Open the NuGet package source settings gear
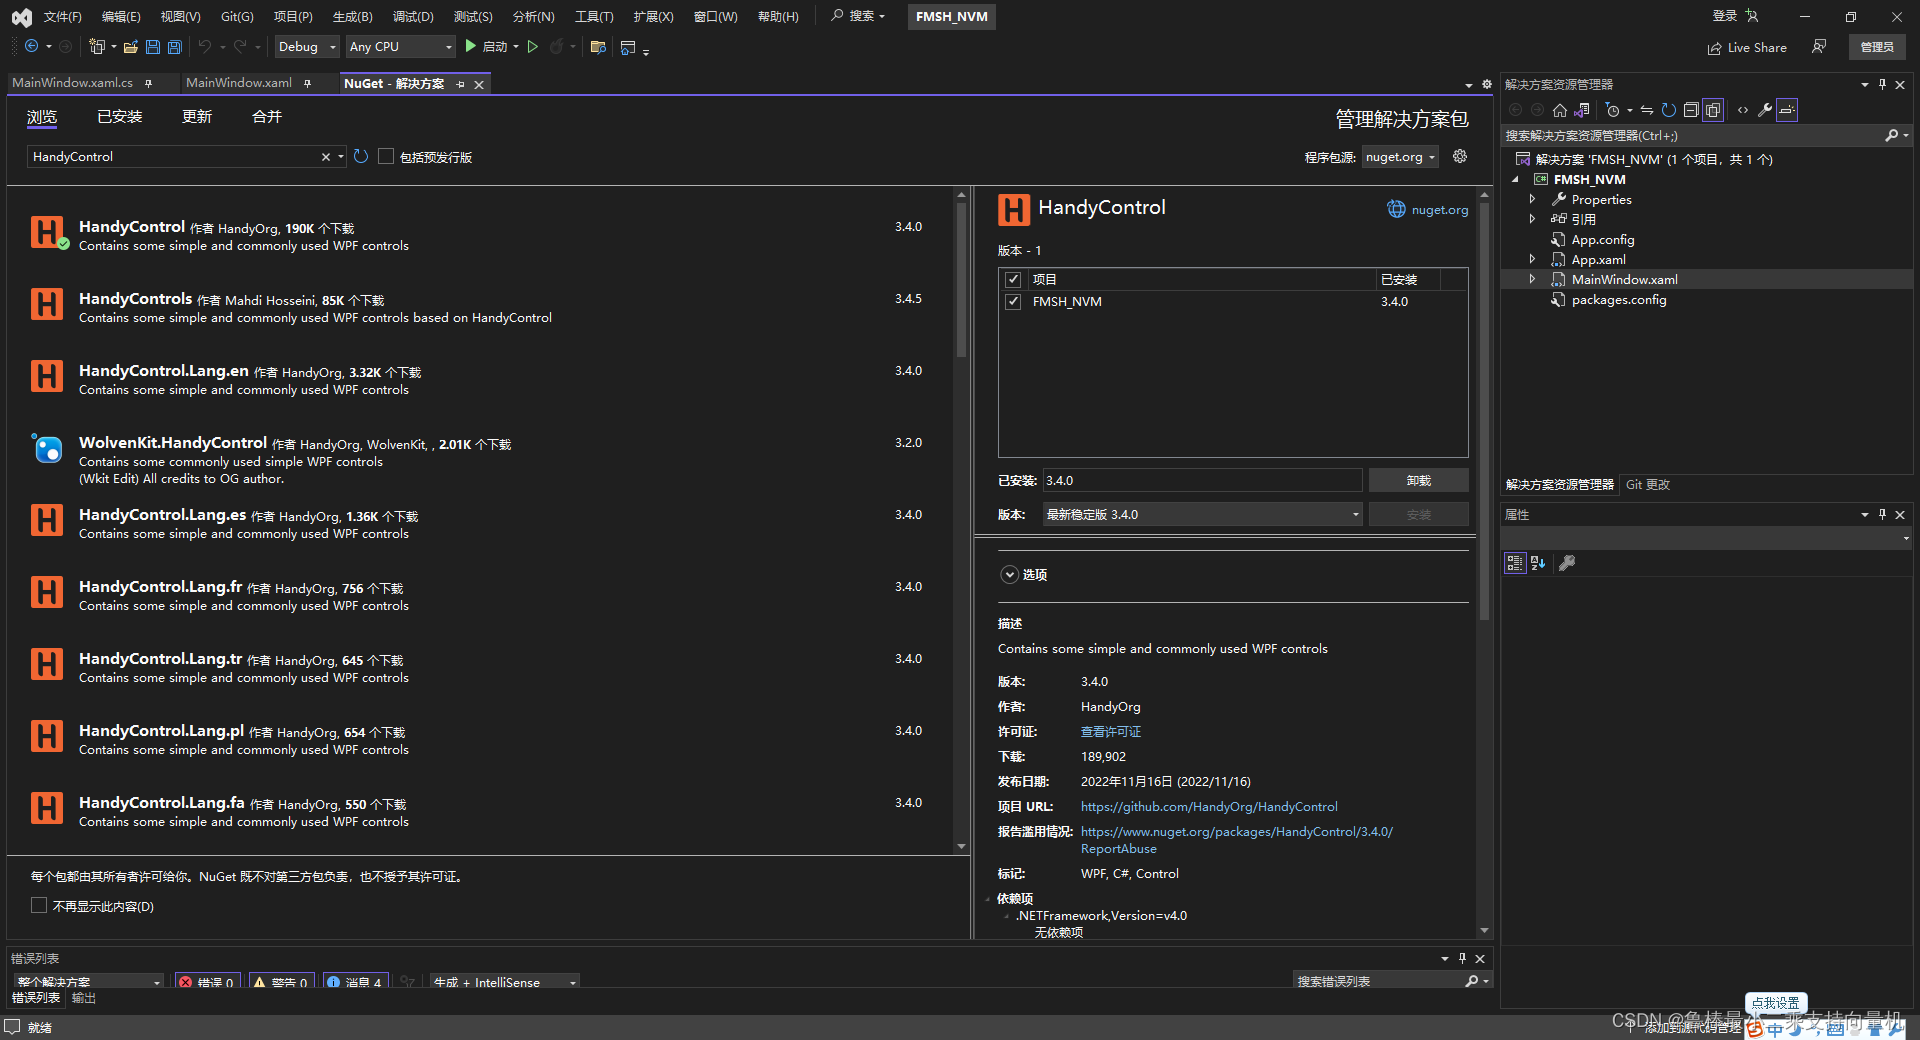The image size is (1920, 1040). [x=1460, y=156]
